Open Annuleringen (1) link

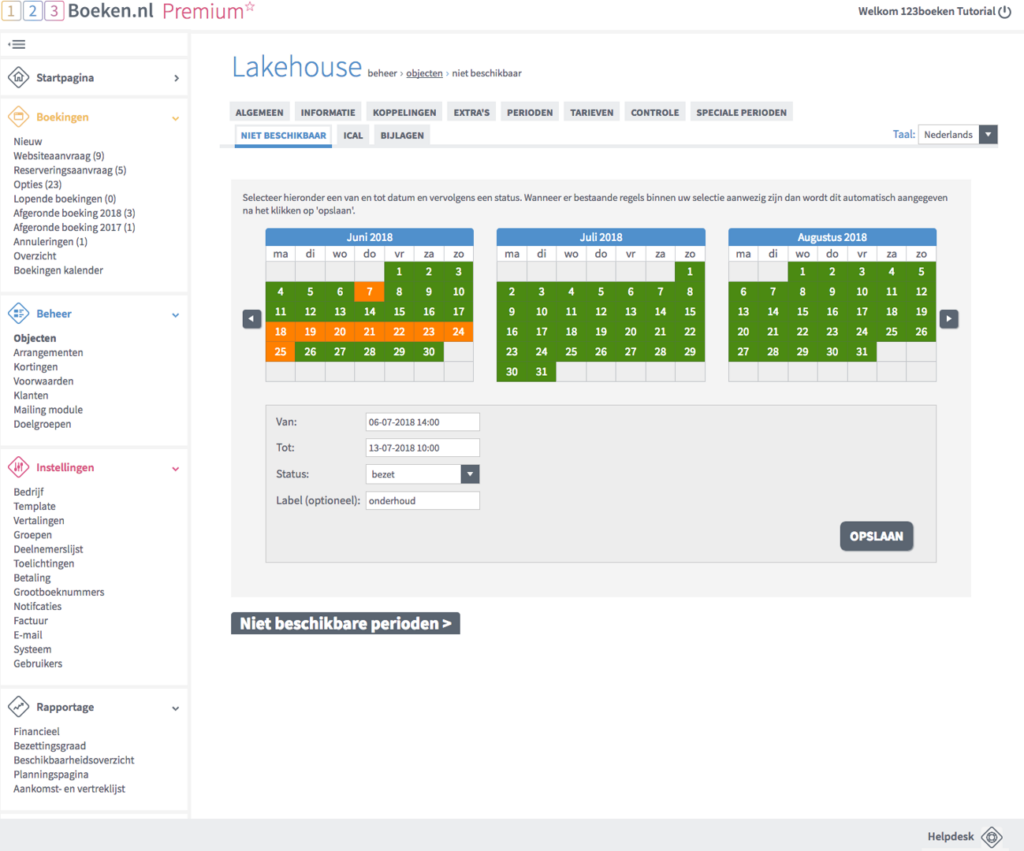50,242
